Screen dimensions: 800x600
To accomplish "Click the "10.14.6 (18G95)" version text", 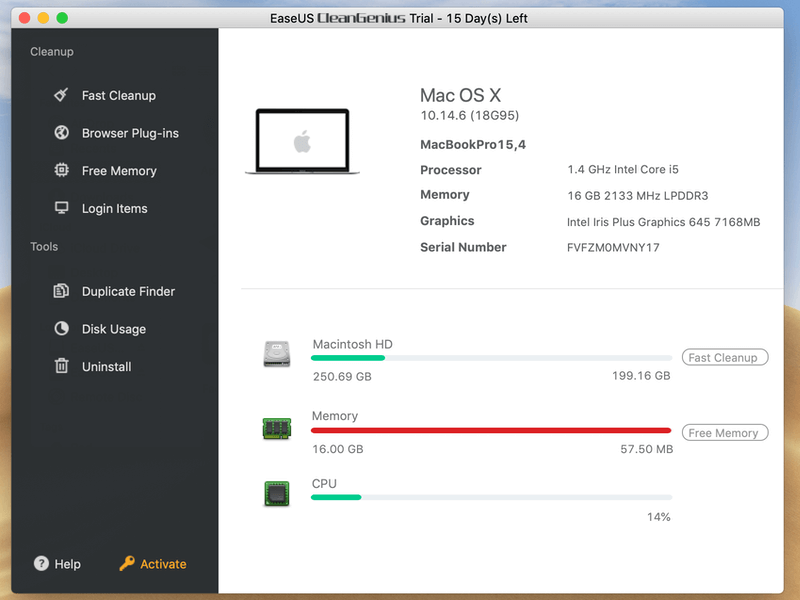I will click(x=469, y=115).
